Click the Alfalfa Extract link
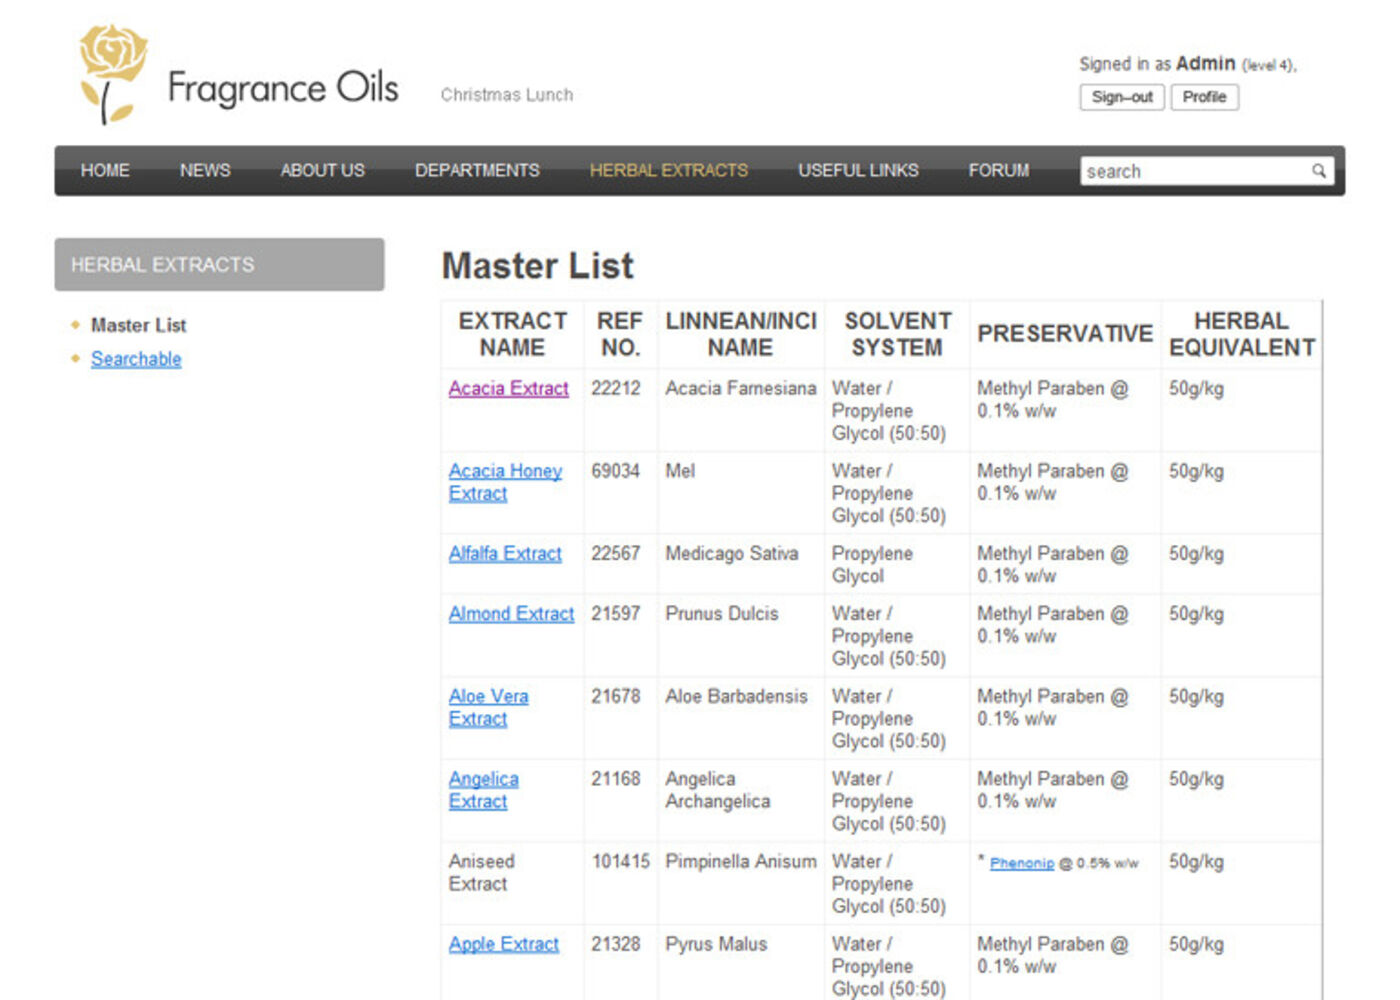 pos(505,553)
